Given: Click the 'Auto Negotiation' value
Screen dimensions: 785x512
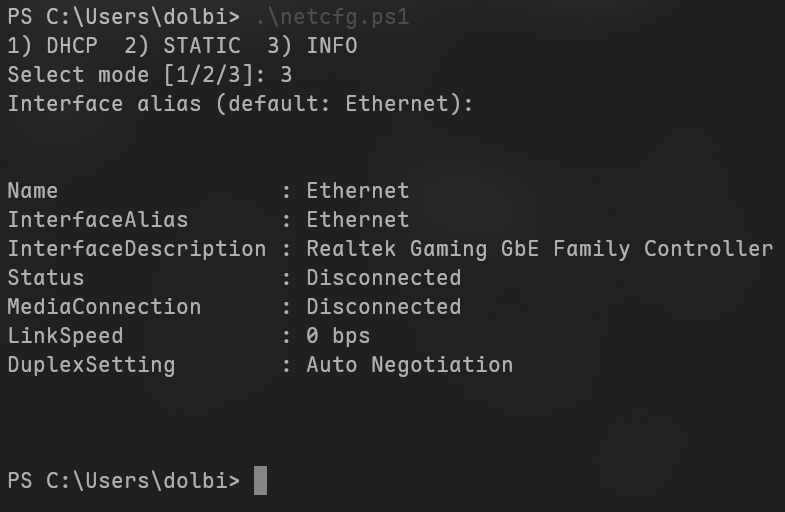Looking at the screenshot, I should 409,365.
